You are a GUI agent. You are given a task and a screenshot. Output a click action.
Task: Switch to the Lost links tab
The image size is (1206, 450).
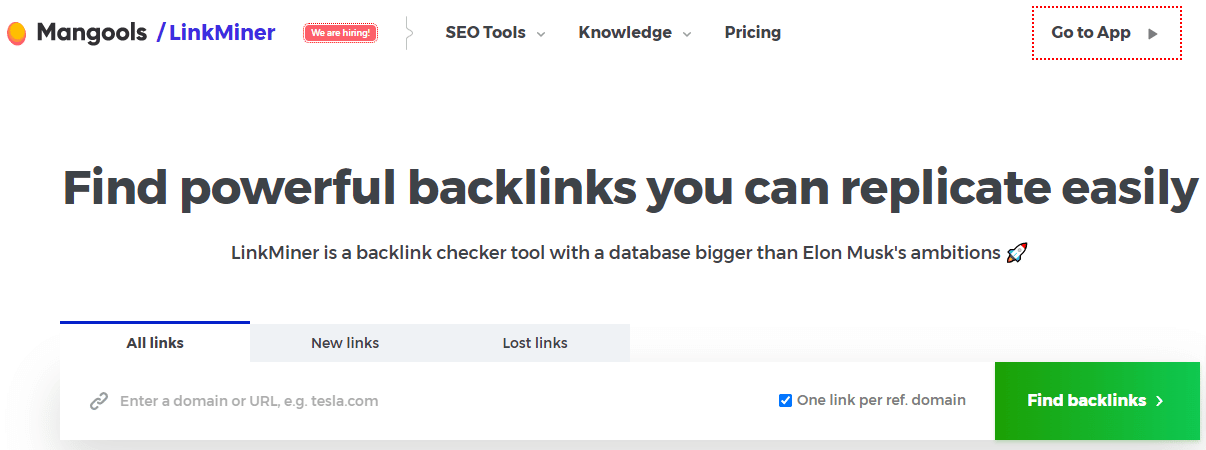point(535,343)
